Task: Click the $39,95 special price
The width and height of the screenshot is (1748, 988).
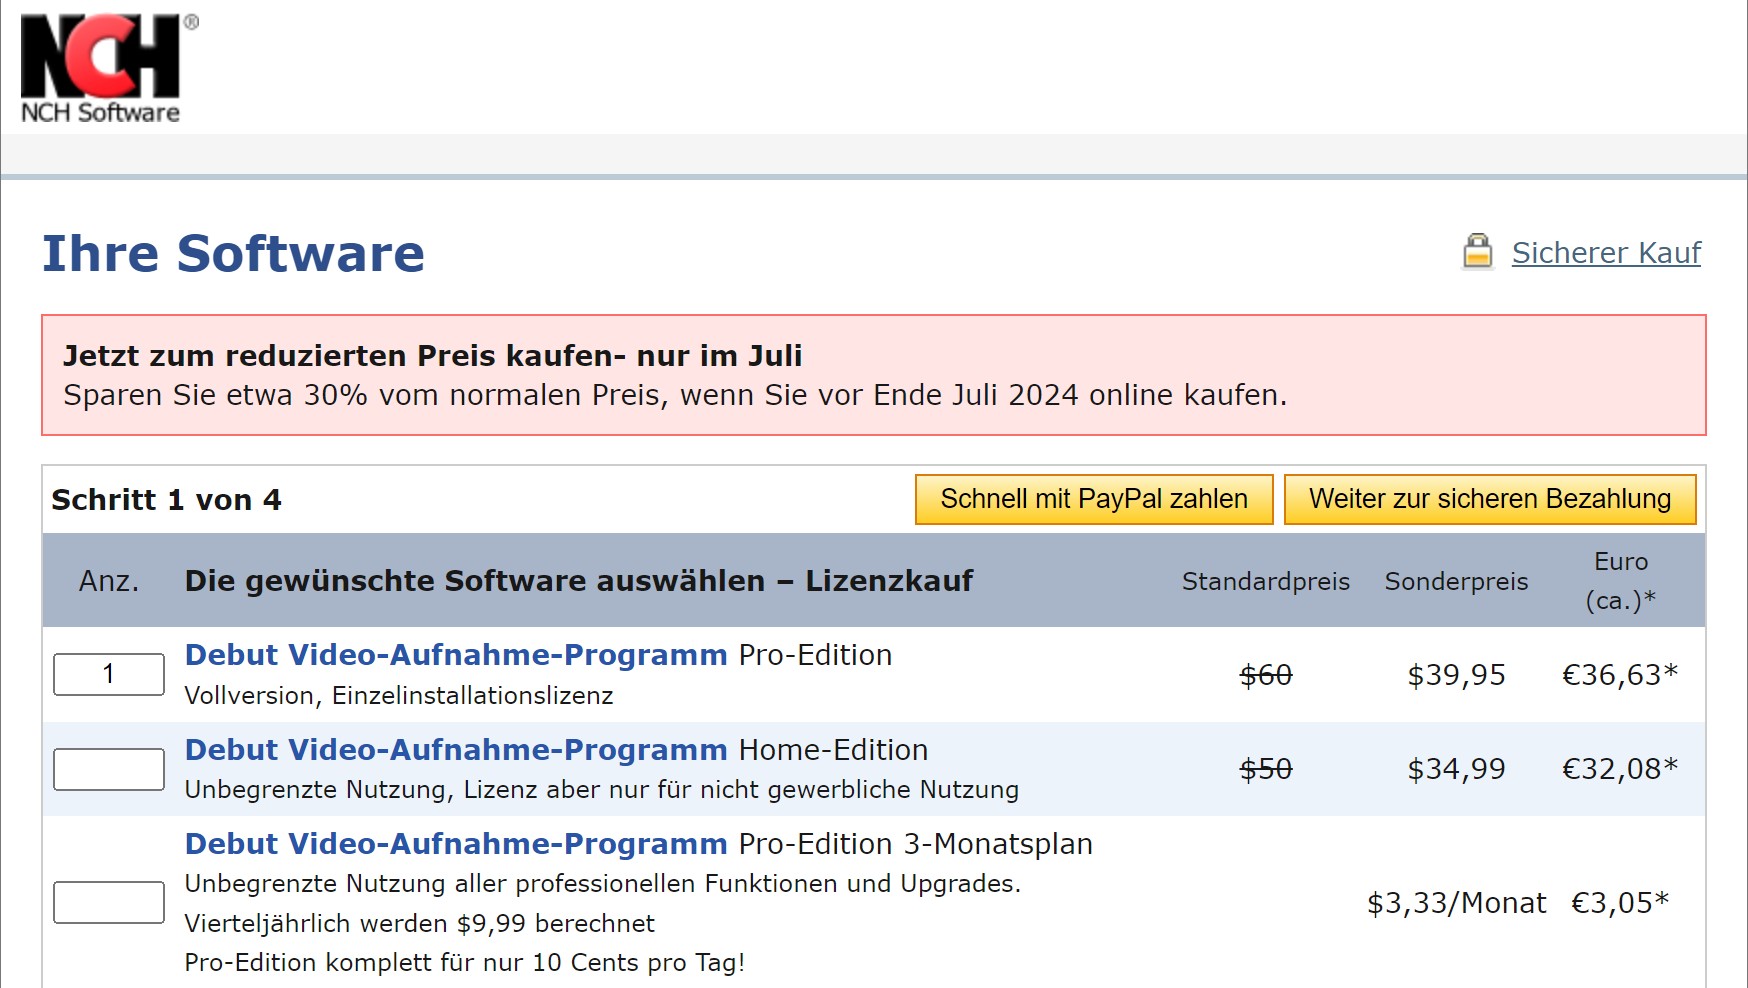Action: tap(1456, 675)
